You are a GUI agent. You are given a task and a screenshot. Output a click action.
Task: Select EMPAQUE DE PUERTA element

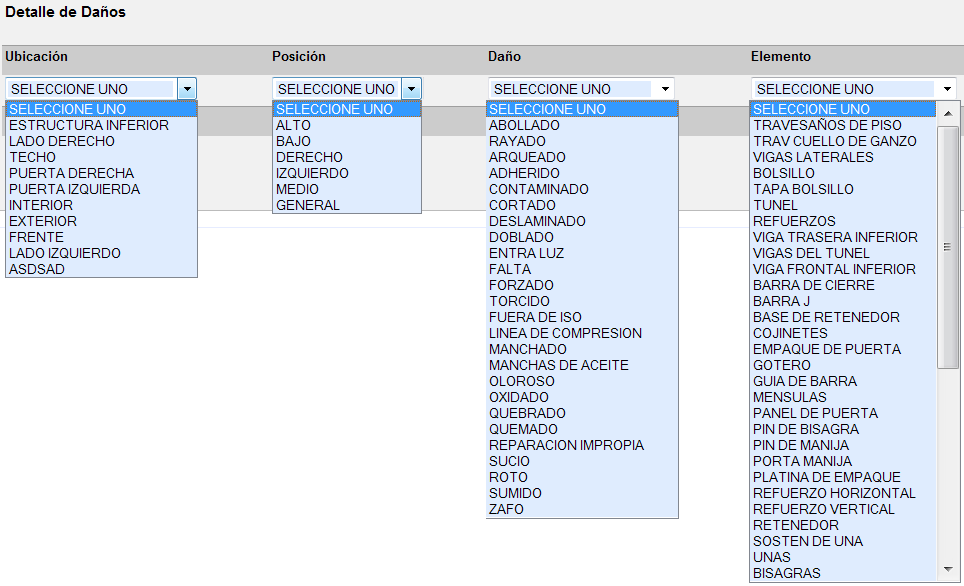coord(826,349)
